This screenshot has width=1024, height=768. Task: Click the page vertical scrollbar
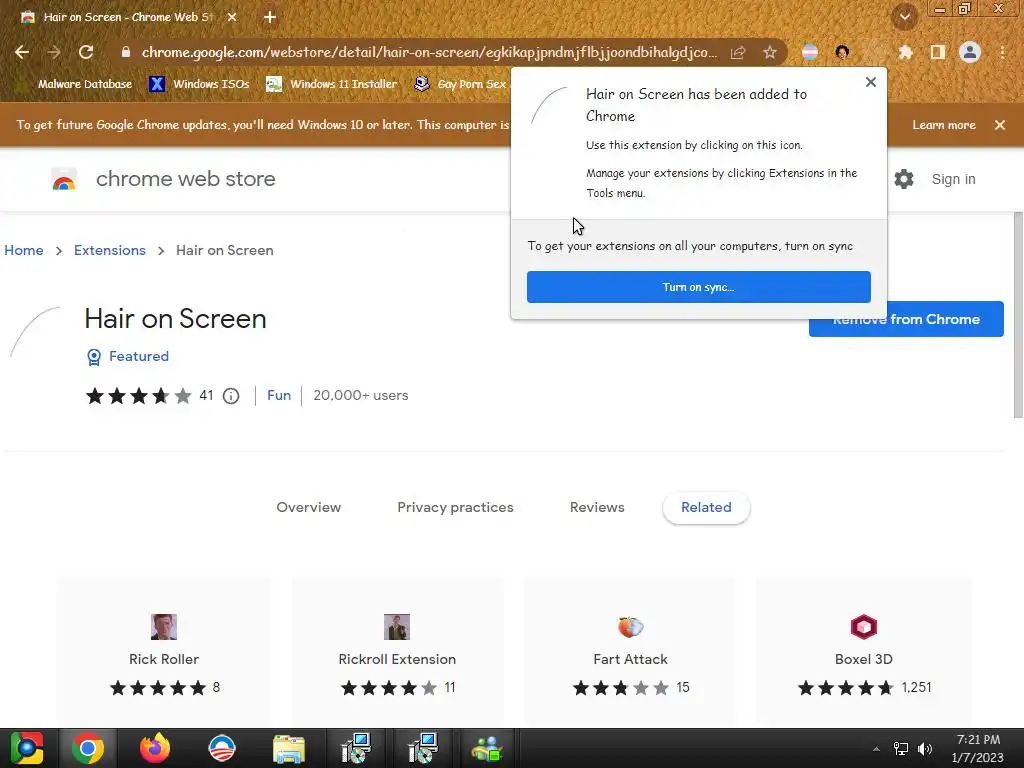click(1017, 315)
